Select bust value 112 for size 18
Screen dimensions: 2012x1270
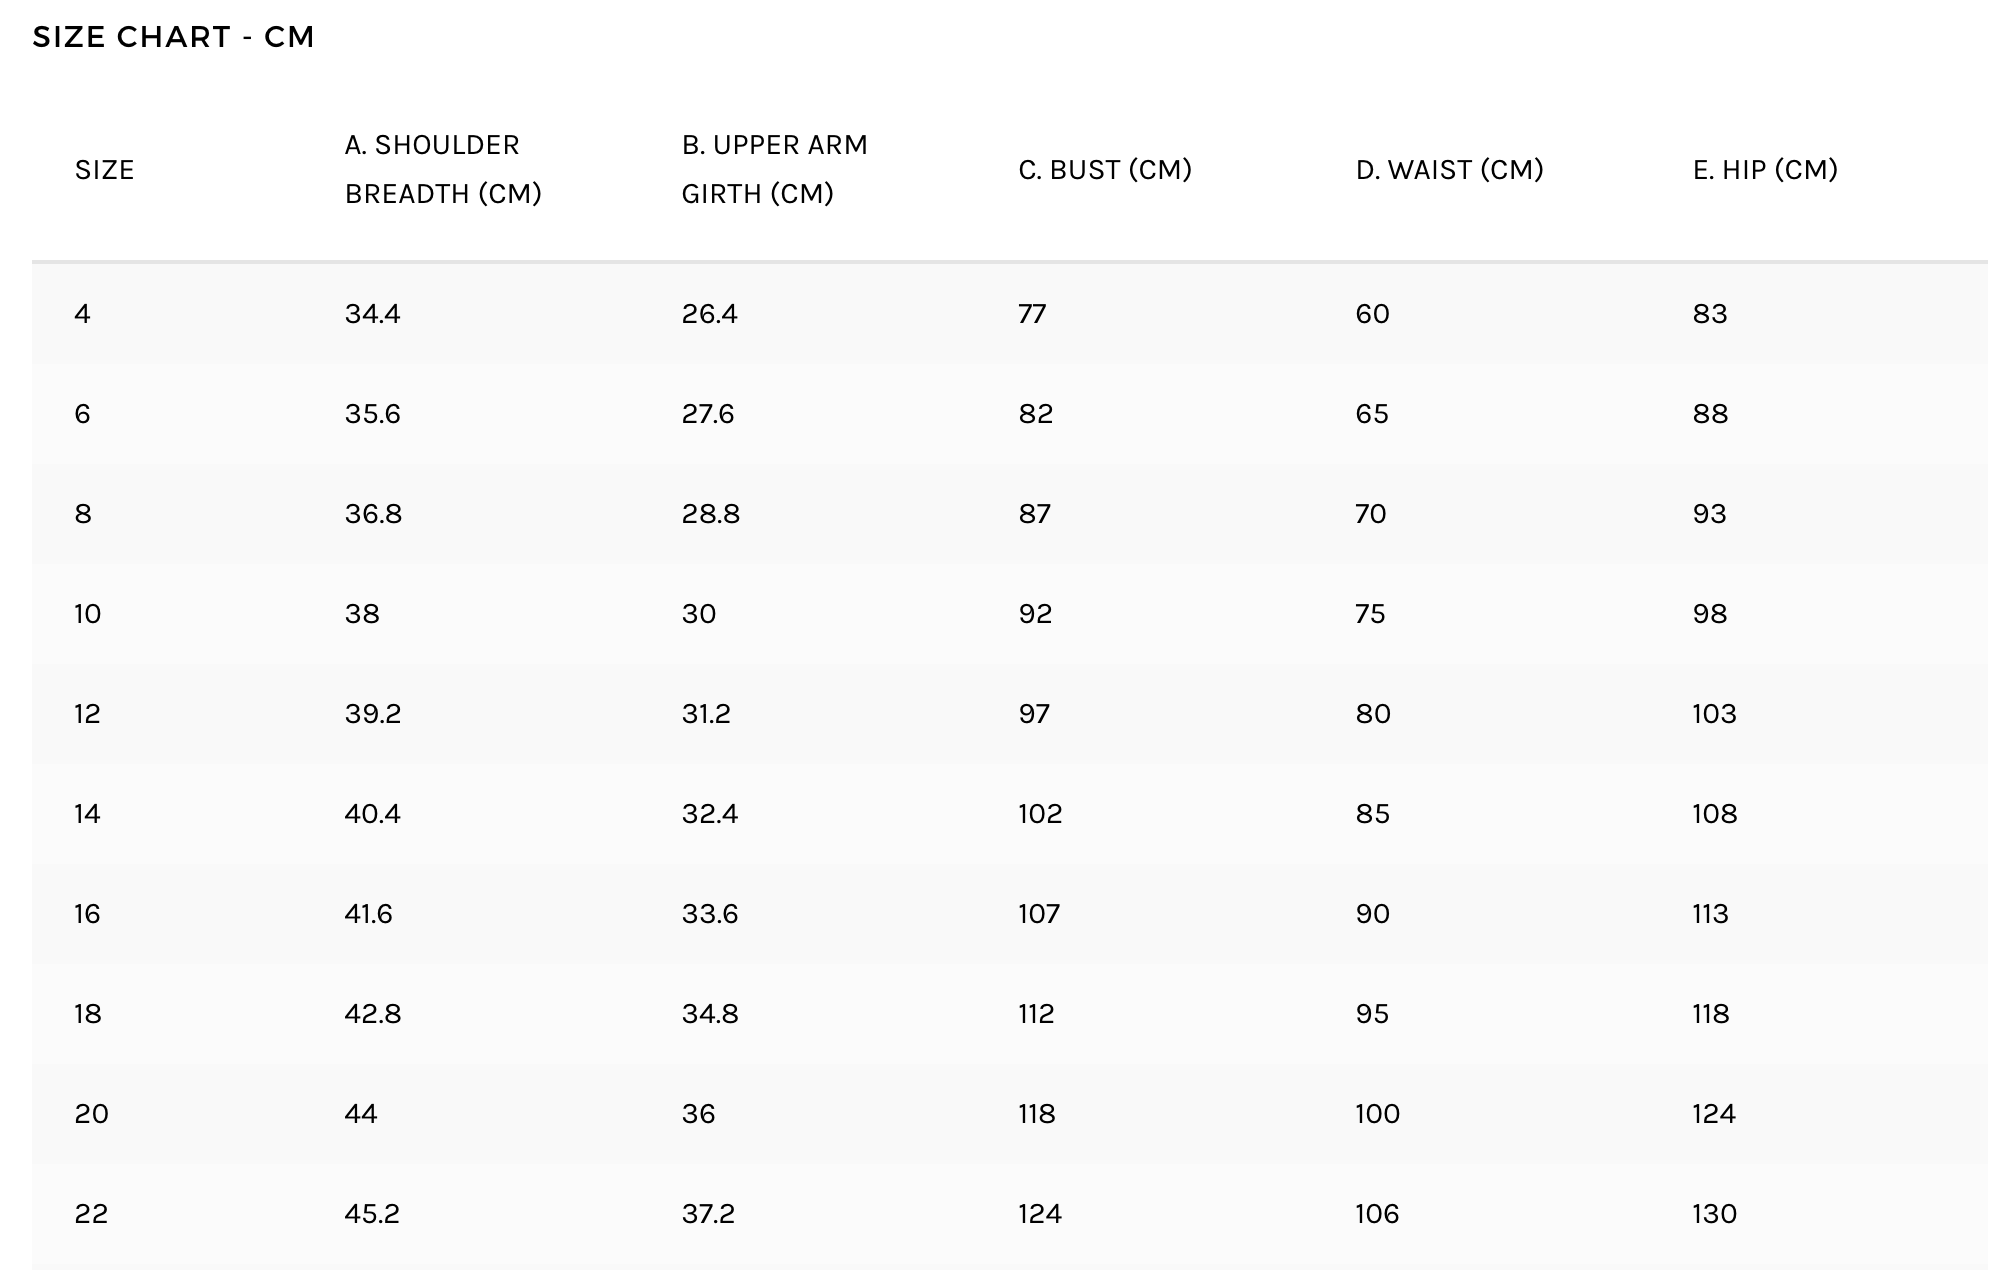(1036, 1014)
